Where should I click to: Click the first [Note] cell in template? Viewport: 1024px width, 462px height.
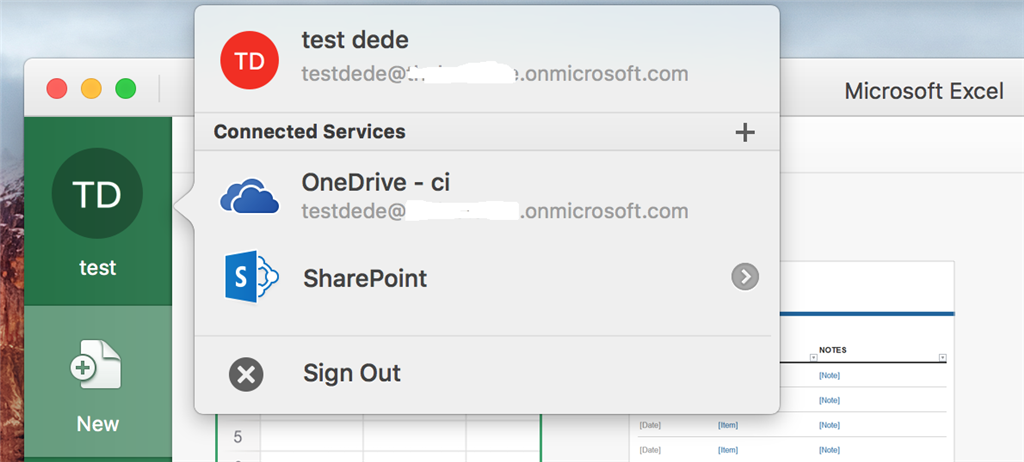click(x=829, y=375)
